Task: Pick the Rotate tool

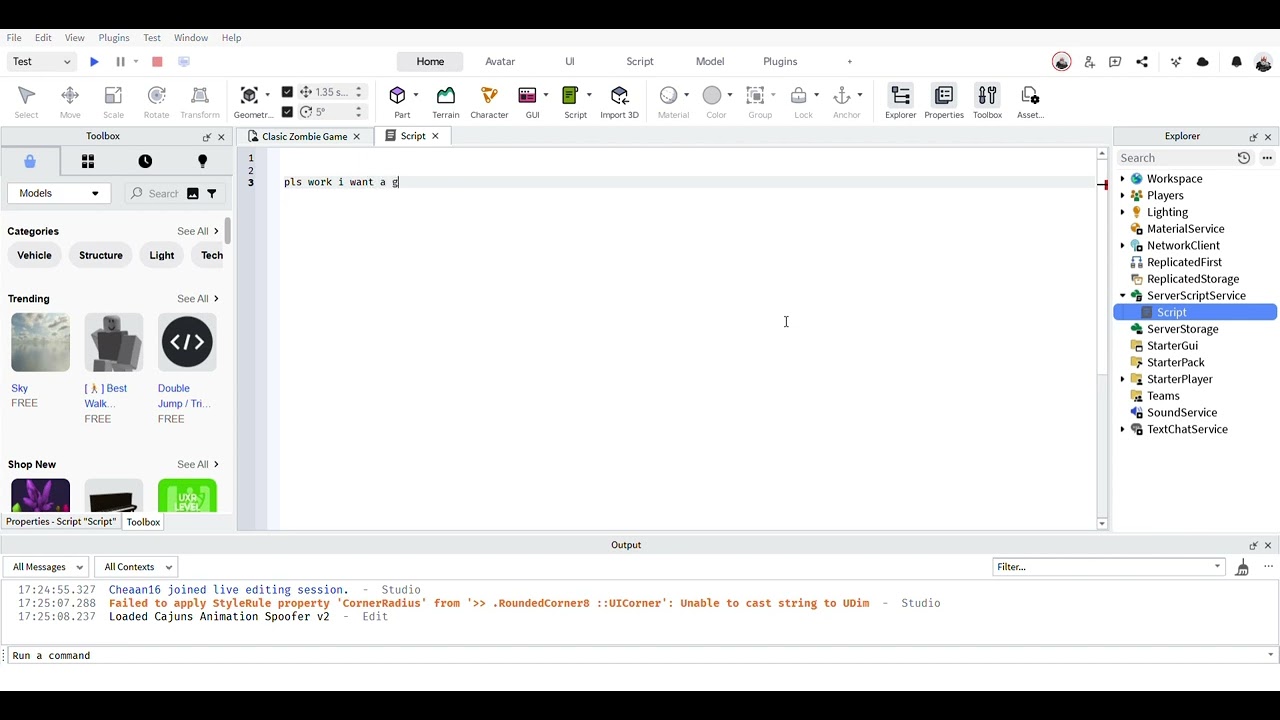Action: point(156,102)
